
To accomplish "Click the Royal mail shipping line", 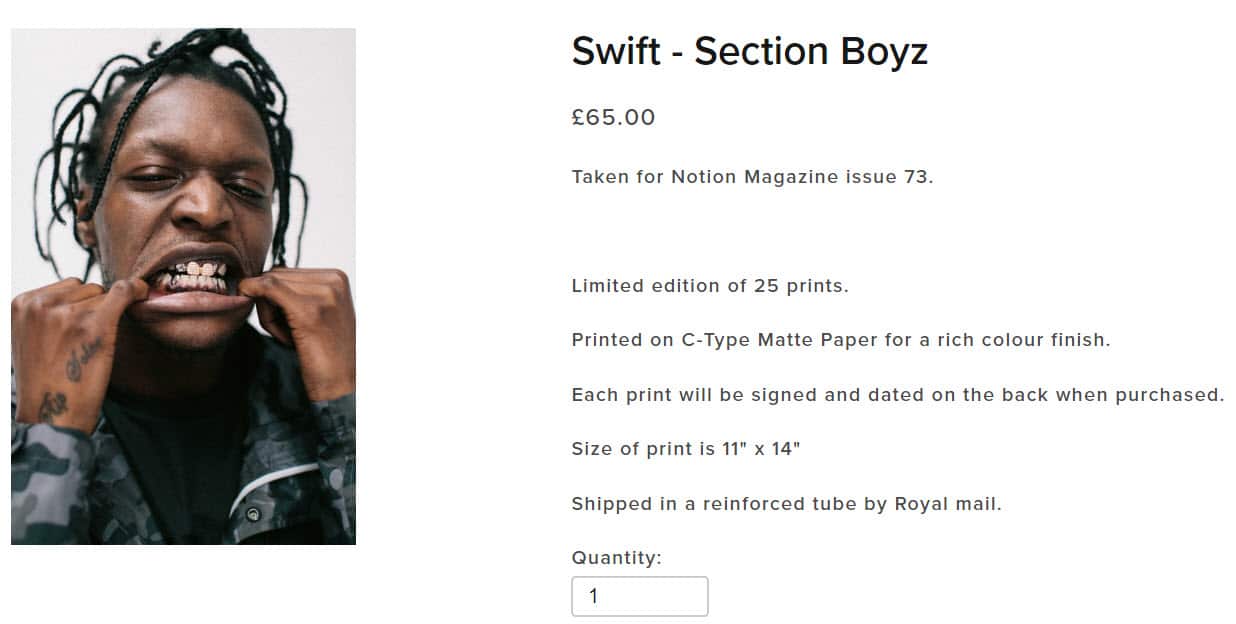I will click(x=786, y=504).
